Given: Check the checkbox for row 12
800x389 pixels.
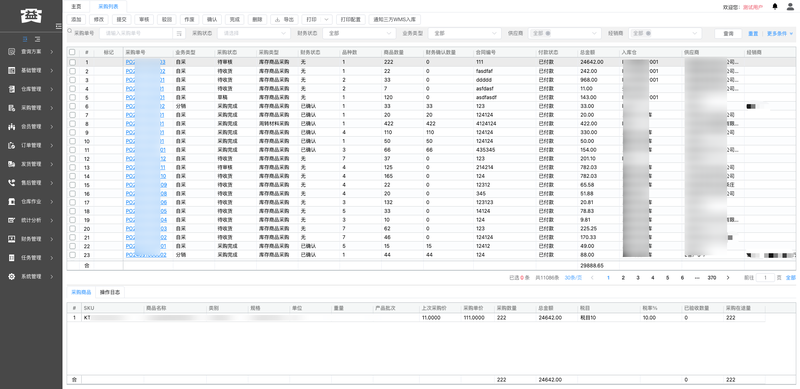Looking at the screenshot, I should click(72, 159).
